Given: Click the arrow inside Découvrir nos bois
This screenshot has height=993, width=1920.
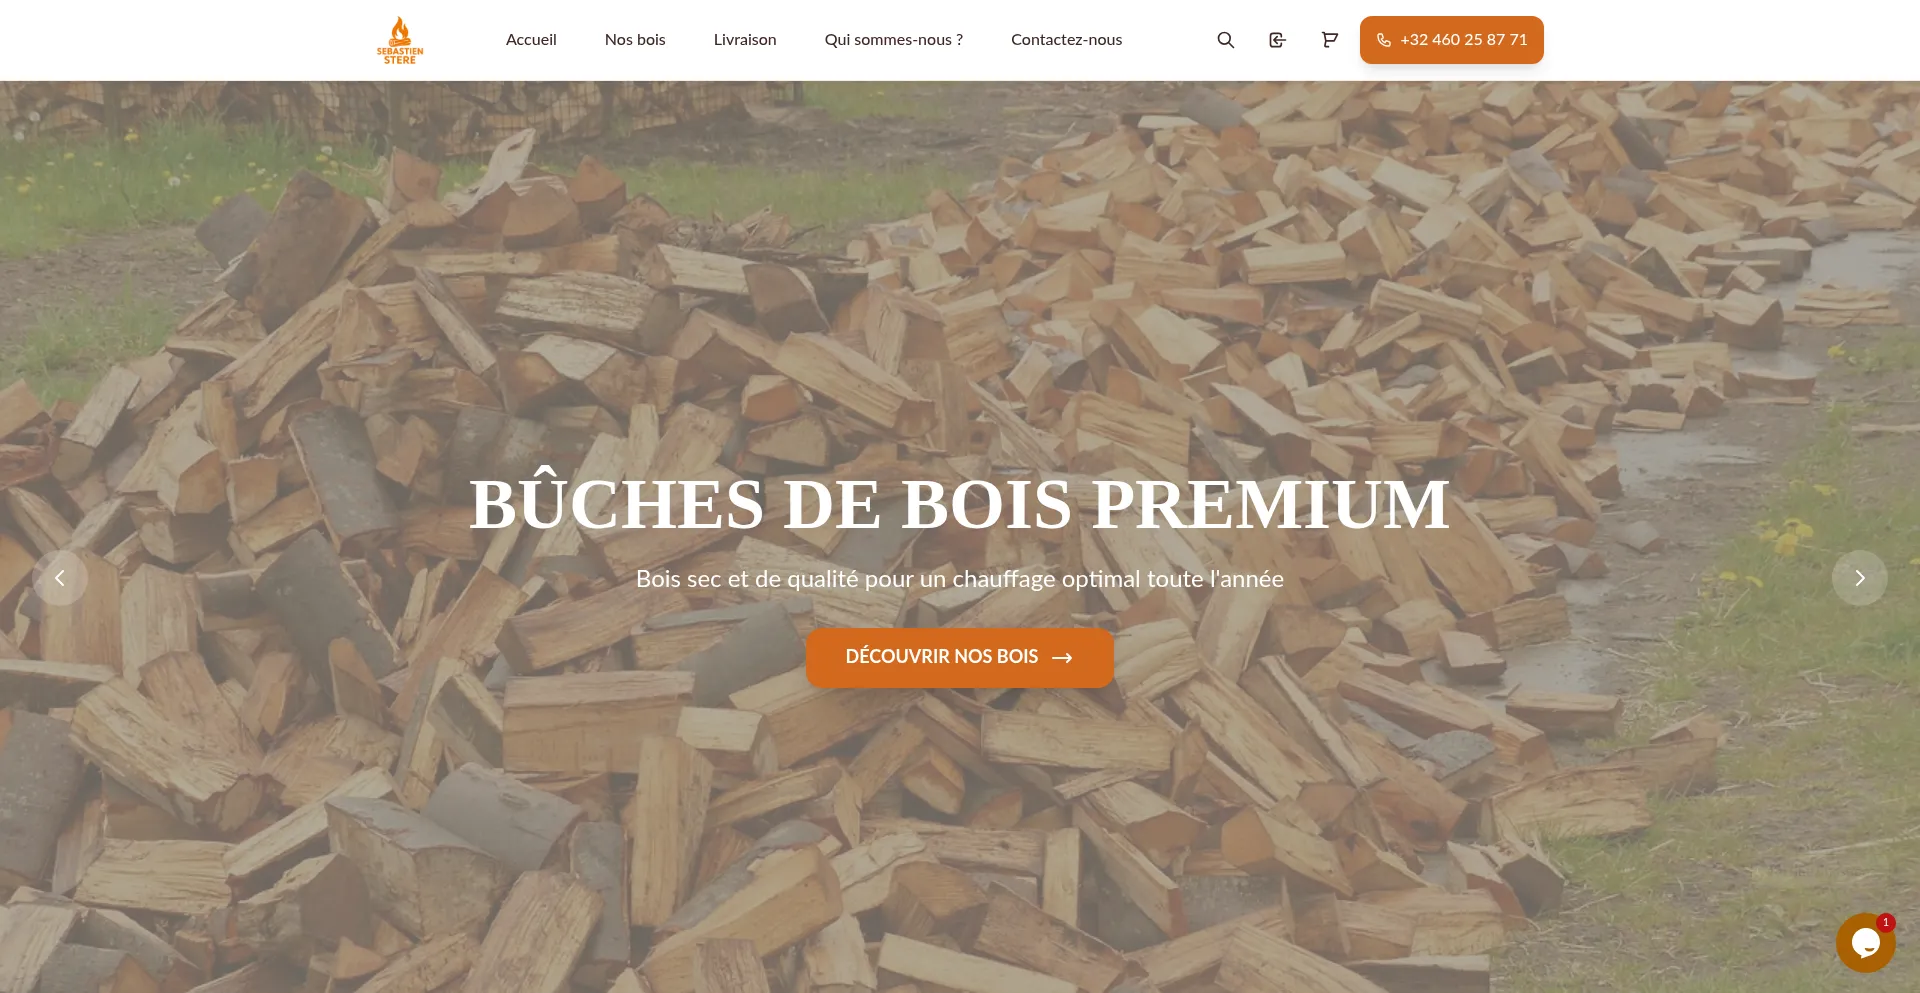Looking at the screenshot, I should click(x=1062, y=657).
